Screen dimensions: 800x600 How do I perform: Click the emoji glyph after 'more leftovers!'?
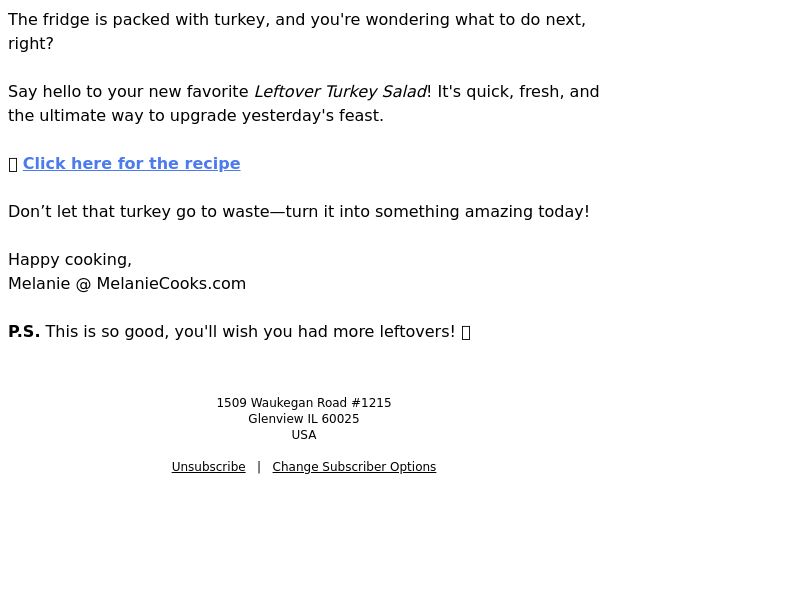tap(466, 332)
